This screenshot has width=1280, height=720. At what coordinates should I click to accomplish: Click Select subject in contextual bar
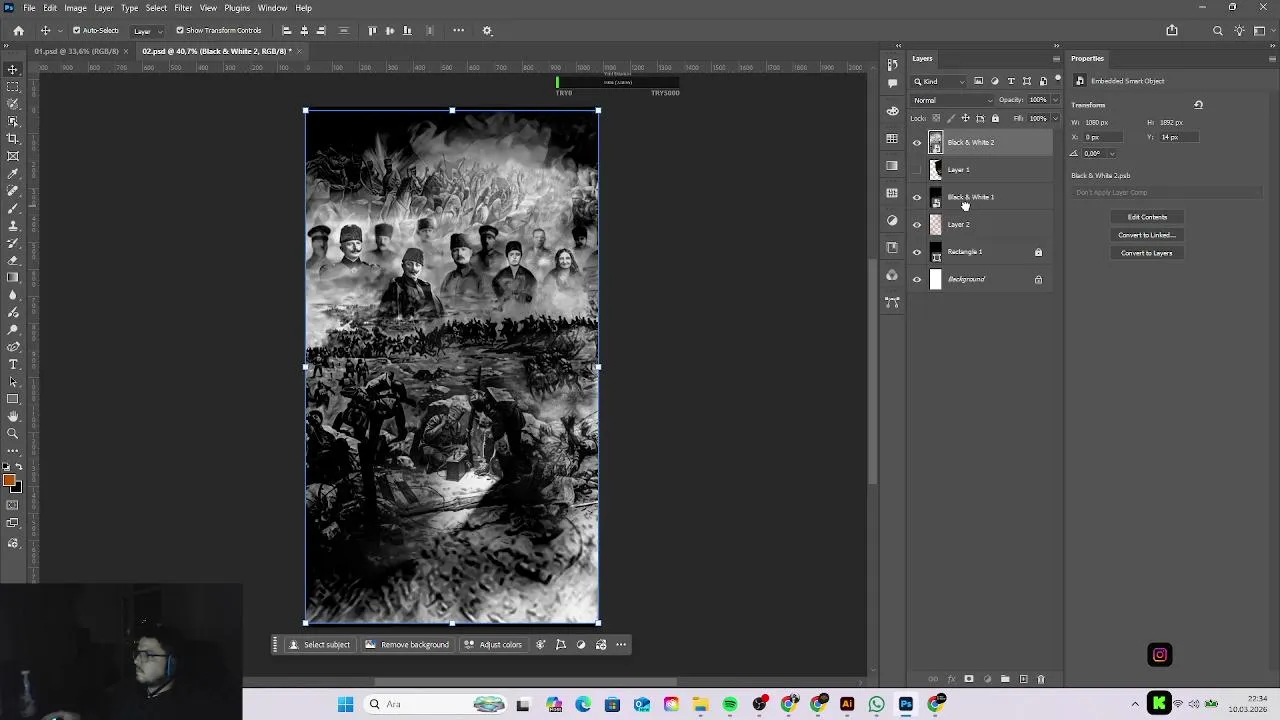pyautogui.click(x=319, y=645)
